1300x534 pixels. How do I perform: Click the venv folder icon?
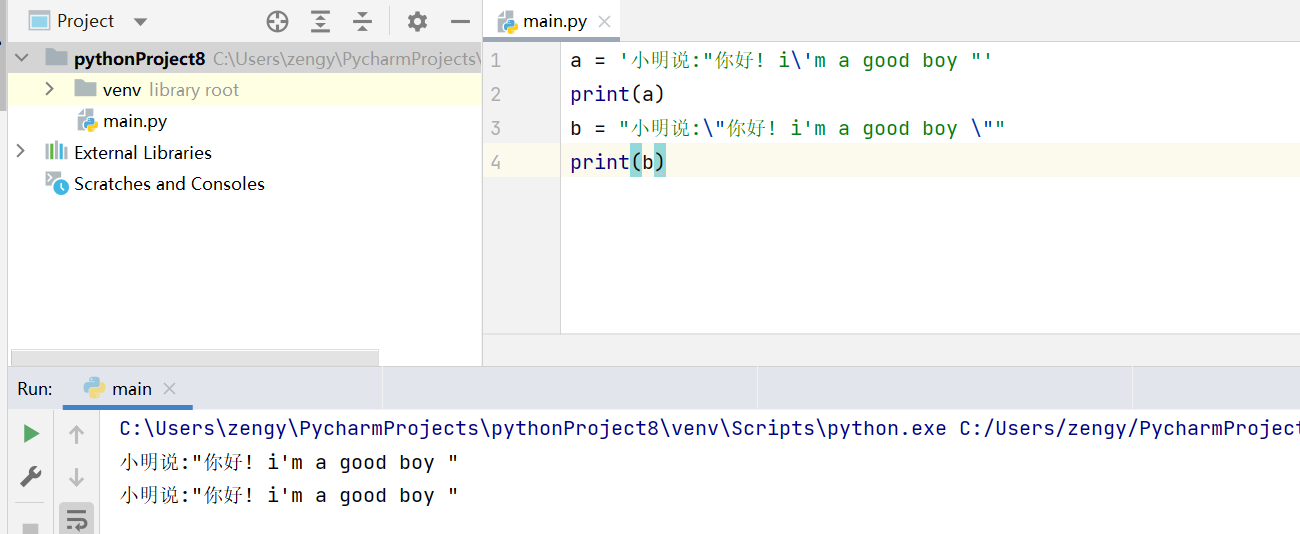[85, 89]
